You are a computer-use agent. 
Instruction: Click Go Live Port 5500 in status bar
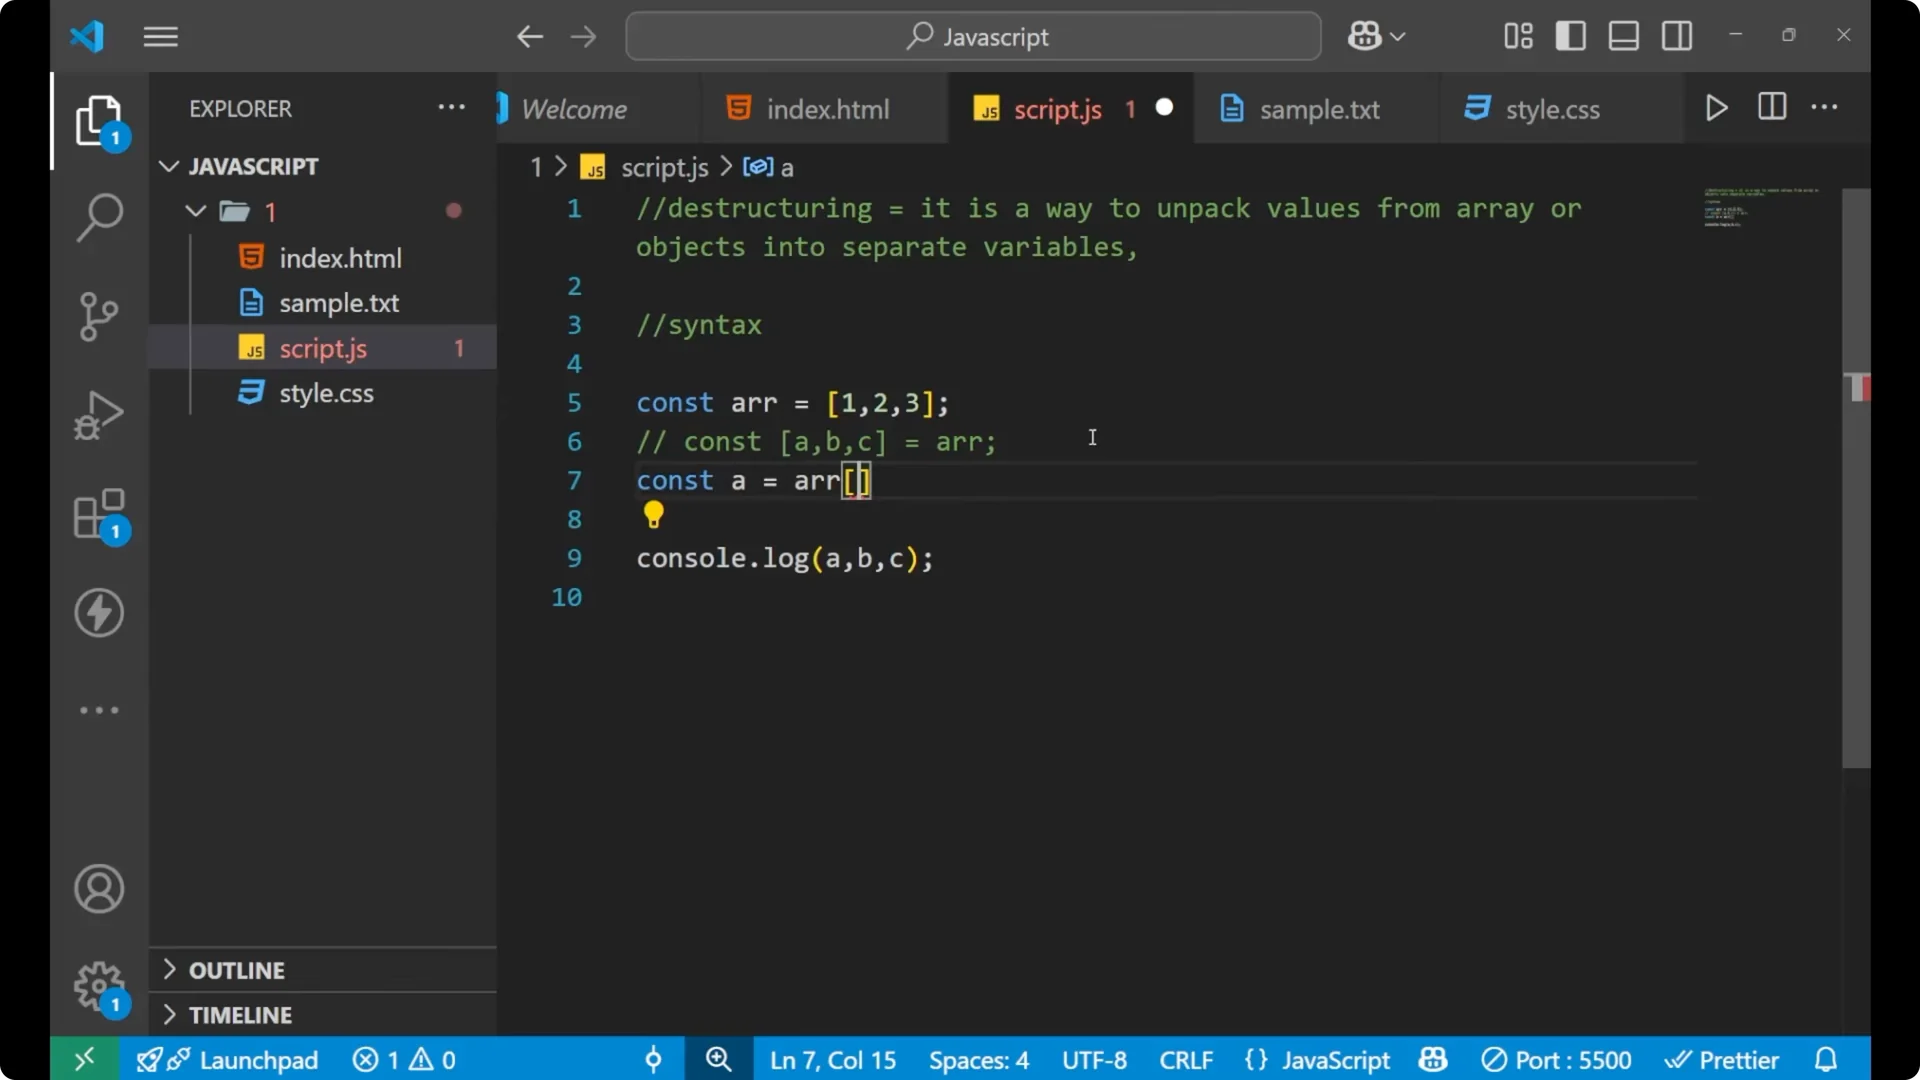coord(1557,1059)
